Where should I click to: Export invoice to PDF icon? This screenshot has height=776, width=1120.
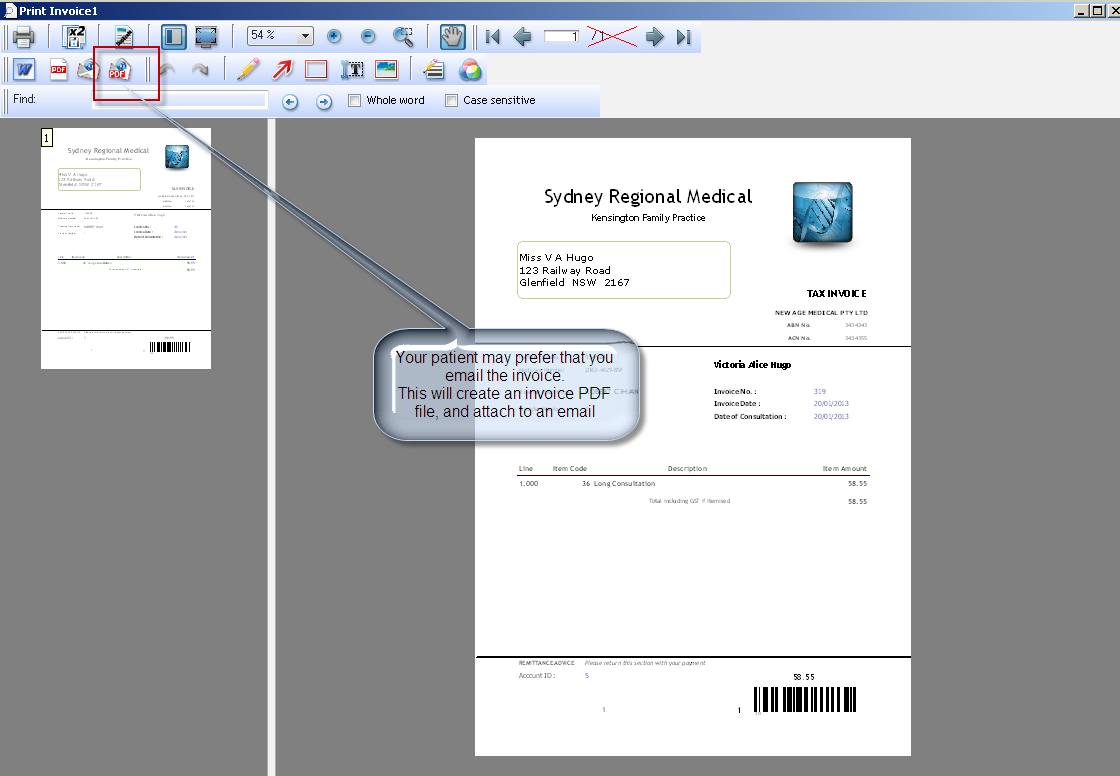59,69
